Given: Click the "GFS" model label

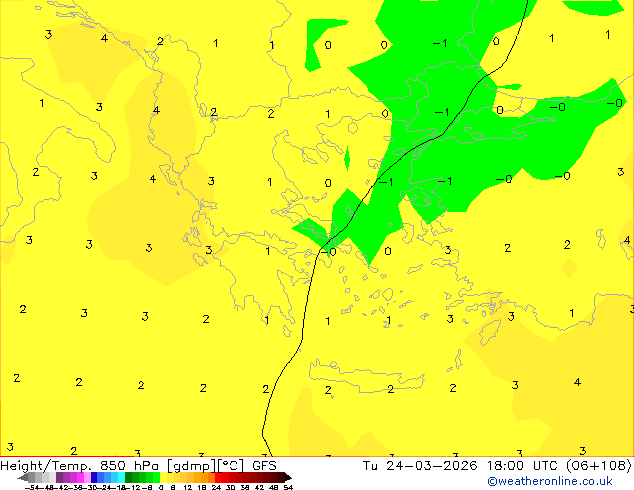Looking at the screenshot, I should tap(264, 466).
